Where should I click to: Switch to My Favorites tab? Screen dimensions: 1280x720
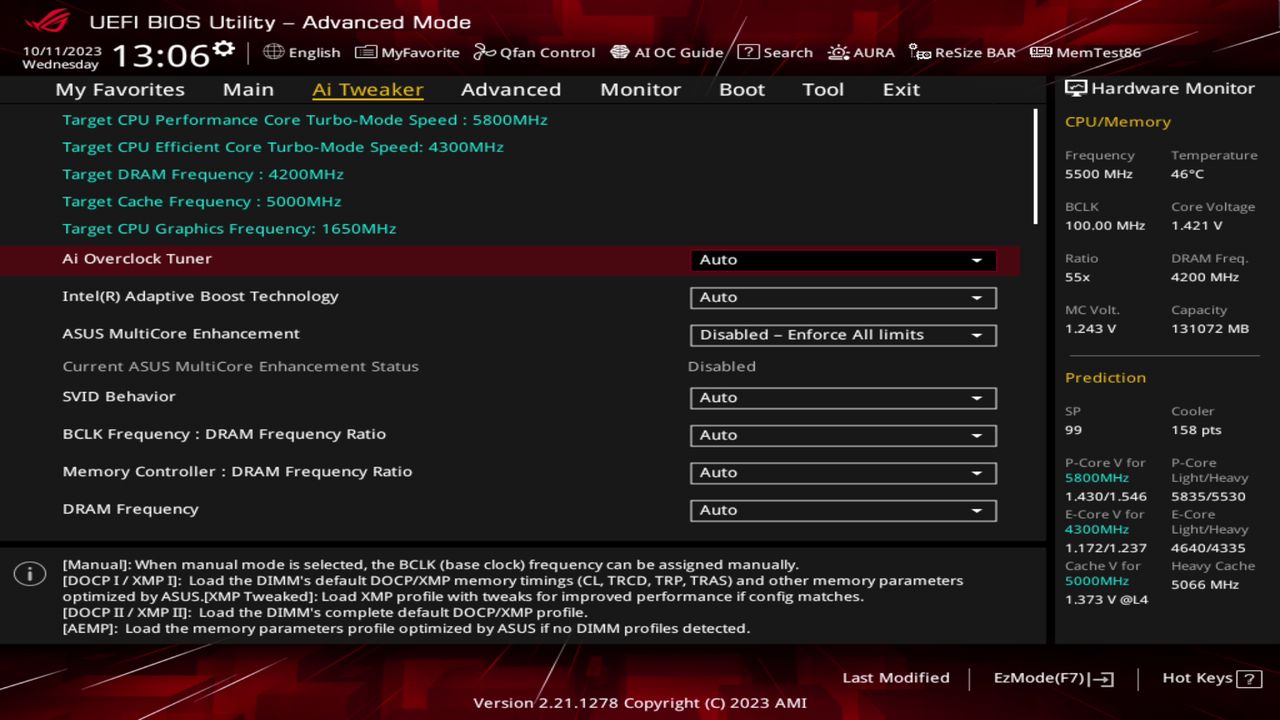point(120,89)
